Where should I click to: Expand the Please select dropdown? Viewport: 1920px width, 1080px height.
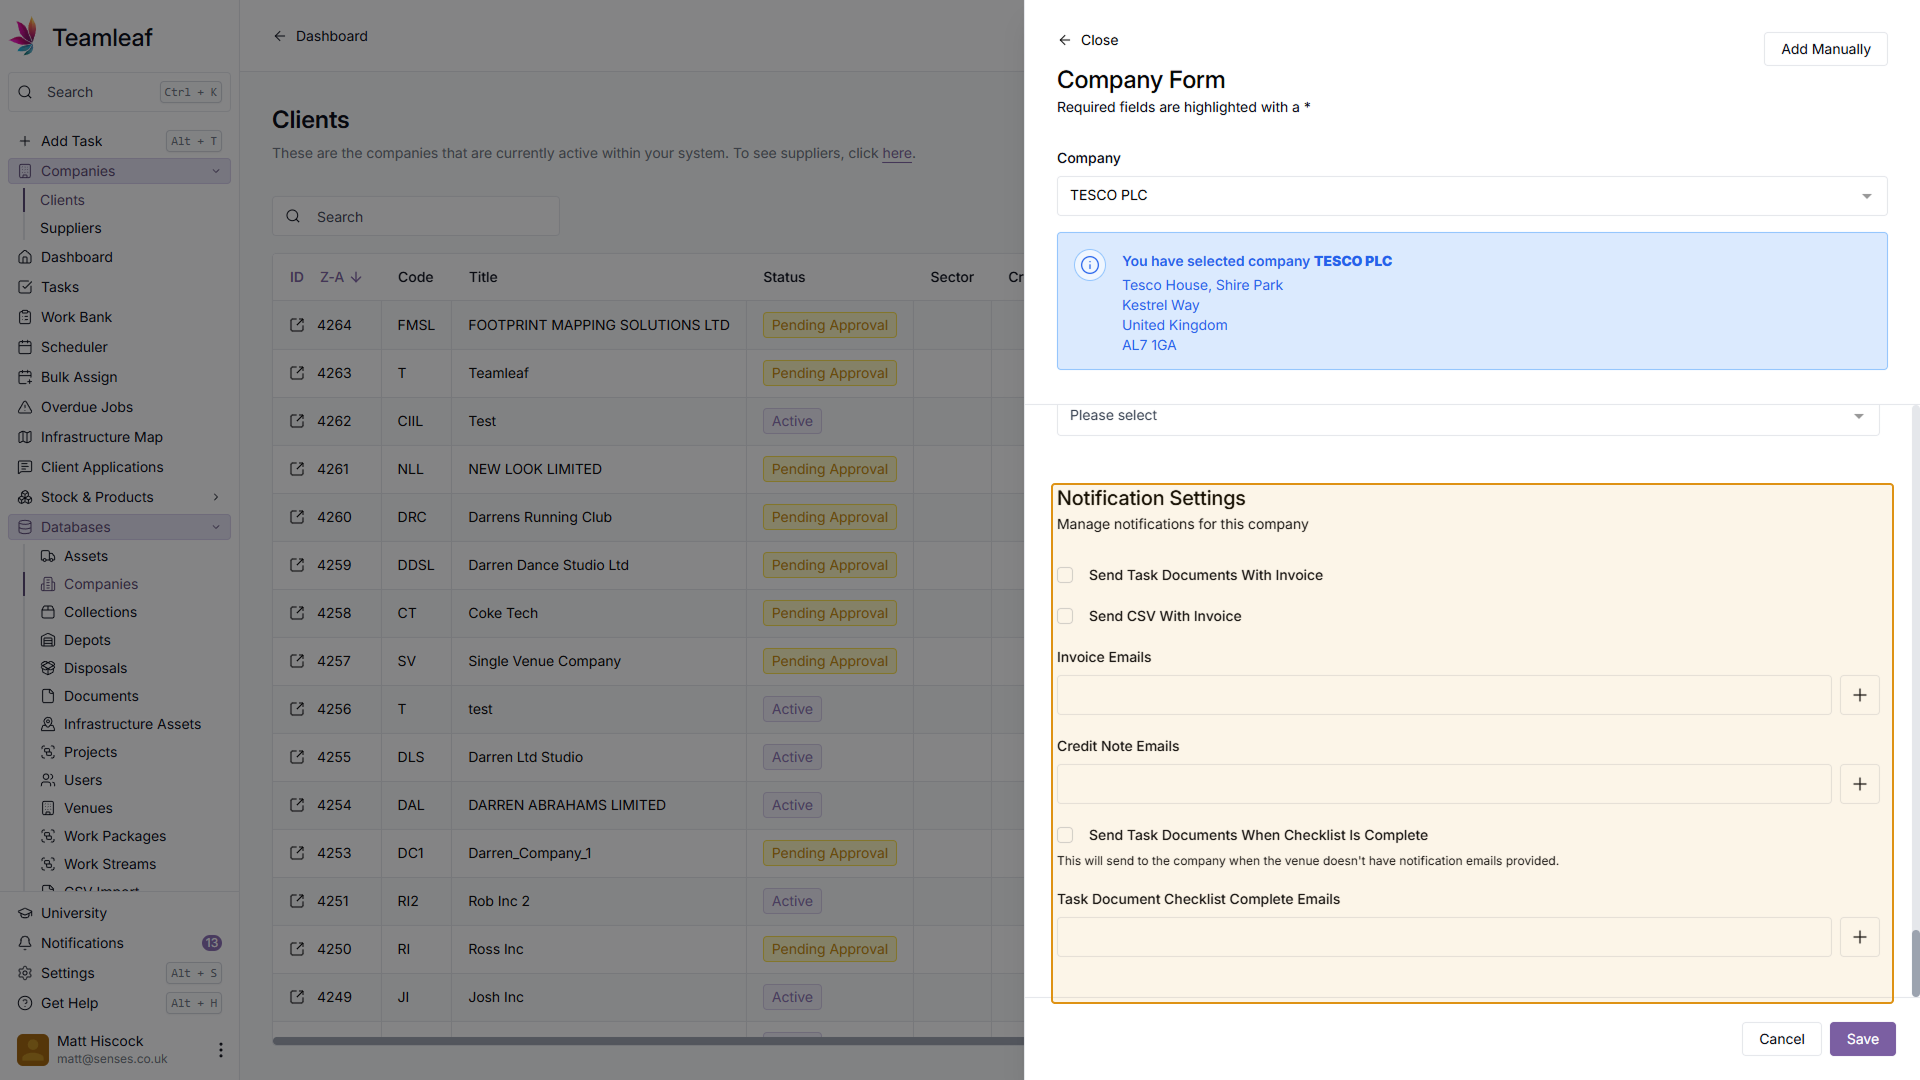coord(1467,416)
